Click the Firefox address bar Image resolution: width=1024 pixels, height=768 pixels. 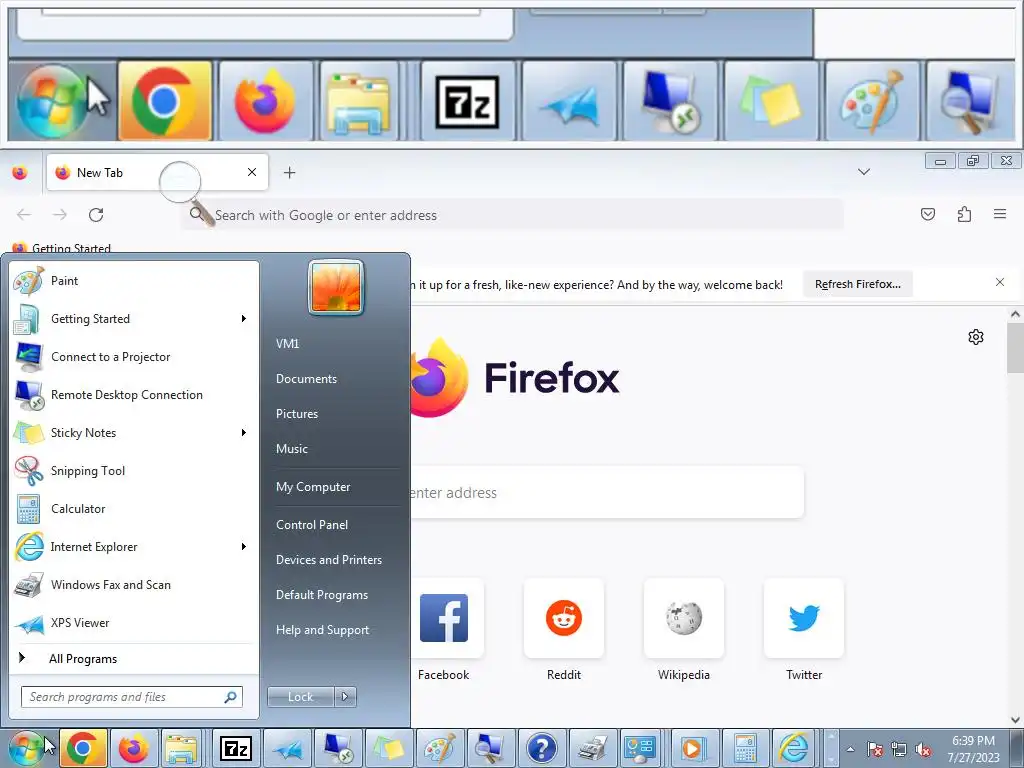[513, 215]
